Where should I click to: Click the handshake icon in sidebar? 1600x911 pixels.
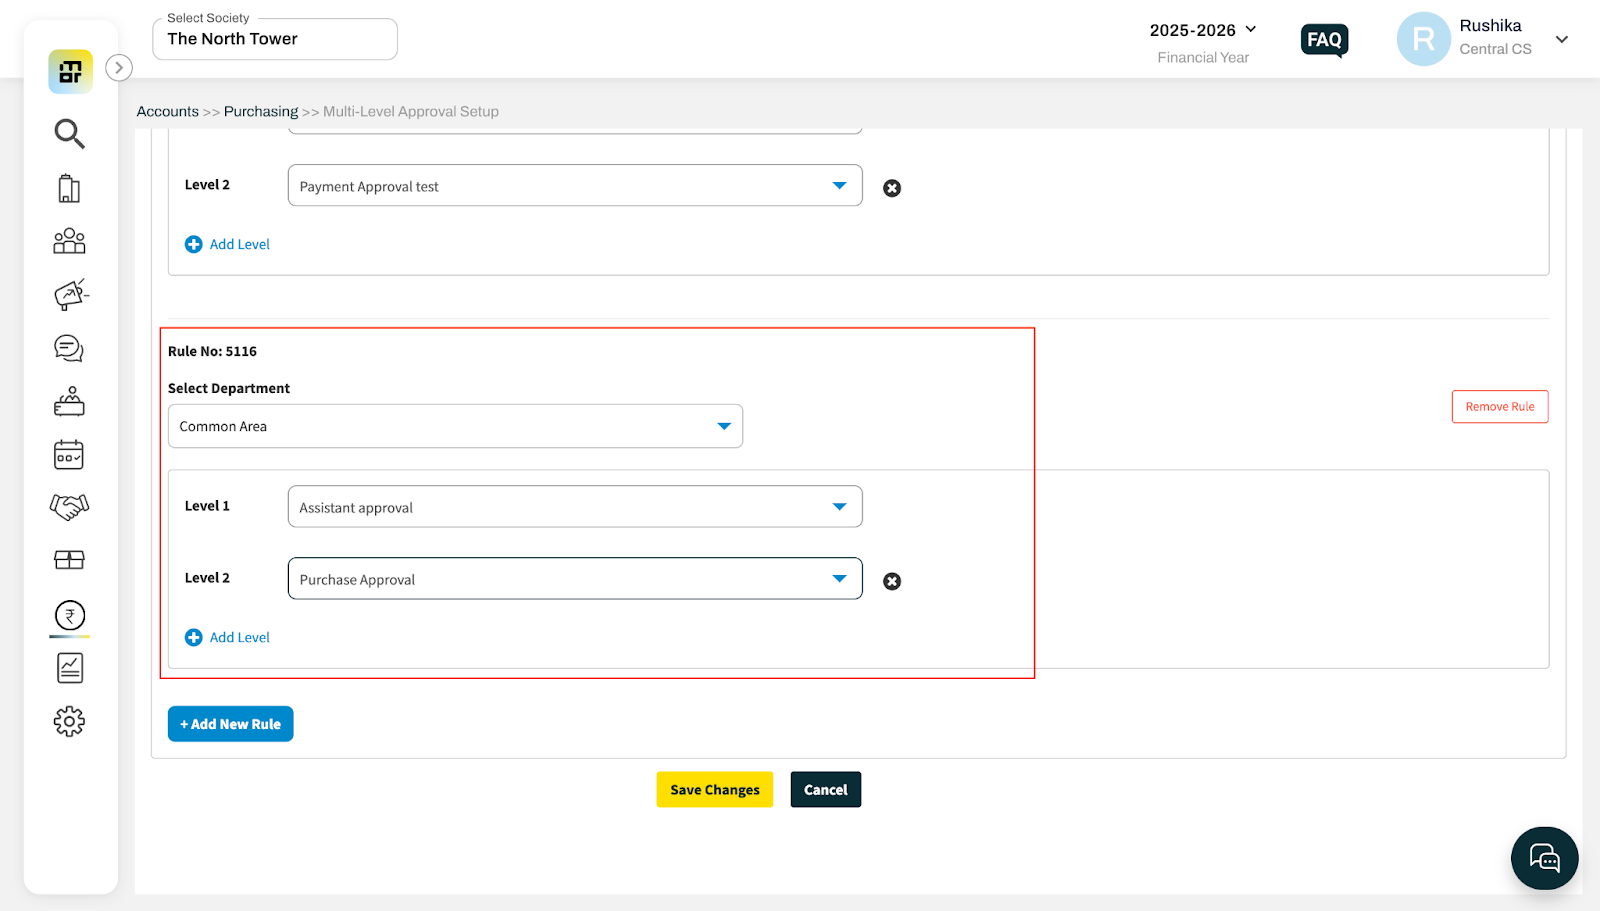[69, 507]
